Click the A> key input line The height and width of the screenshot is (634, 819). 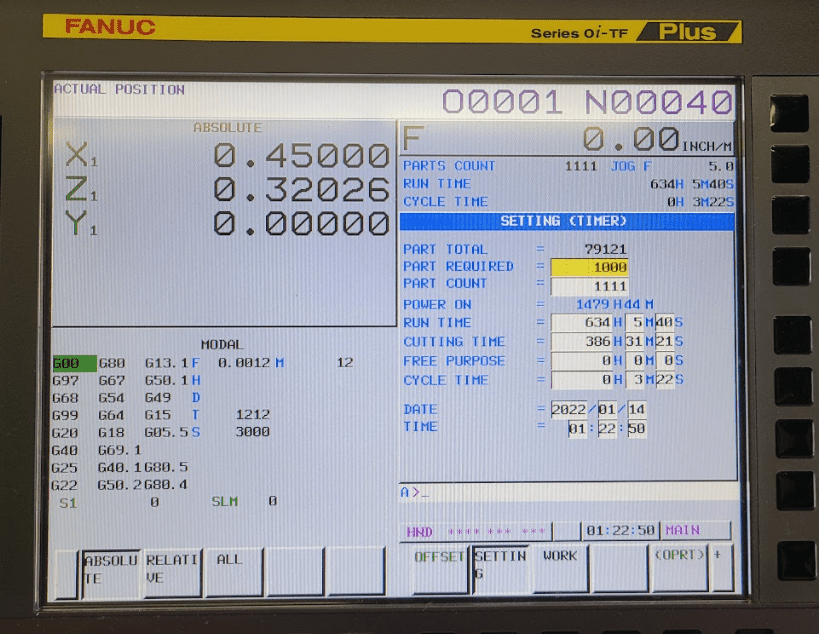[x=568, y=492]
